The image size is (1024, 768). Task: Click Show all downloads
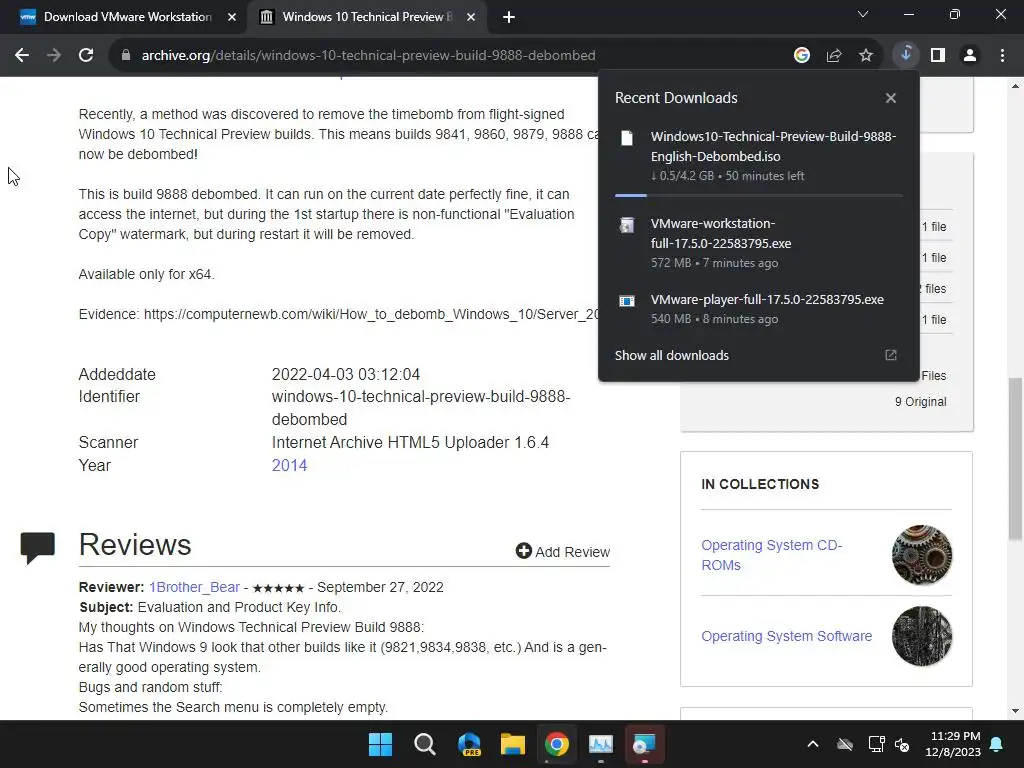click(x=671, y=355)
